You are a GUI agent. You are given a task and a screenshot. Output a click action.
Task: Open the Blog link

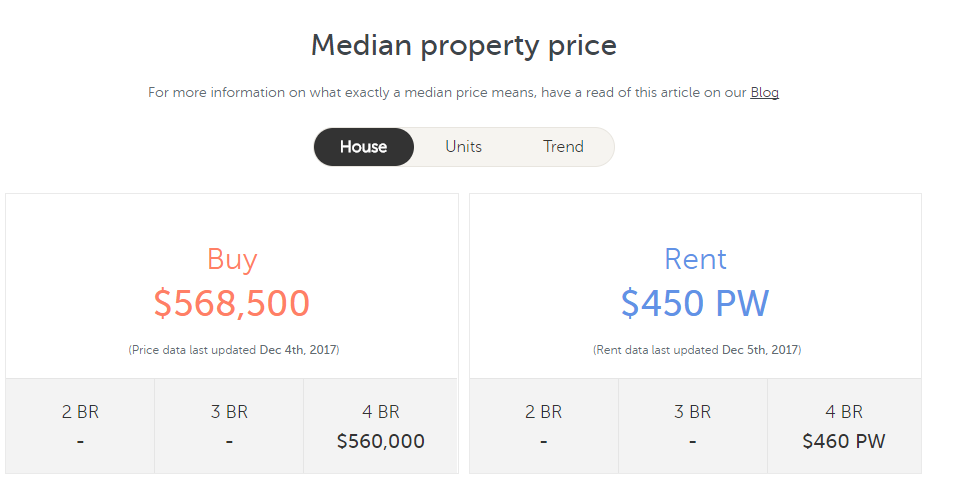(x=764, y=93)
